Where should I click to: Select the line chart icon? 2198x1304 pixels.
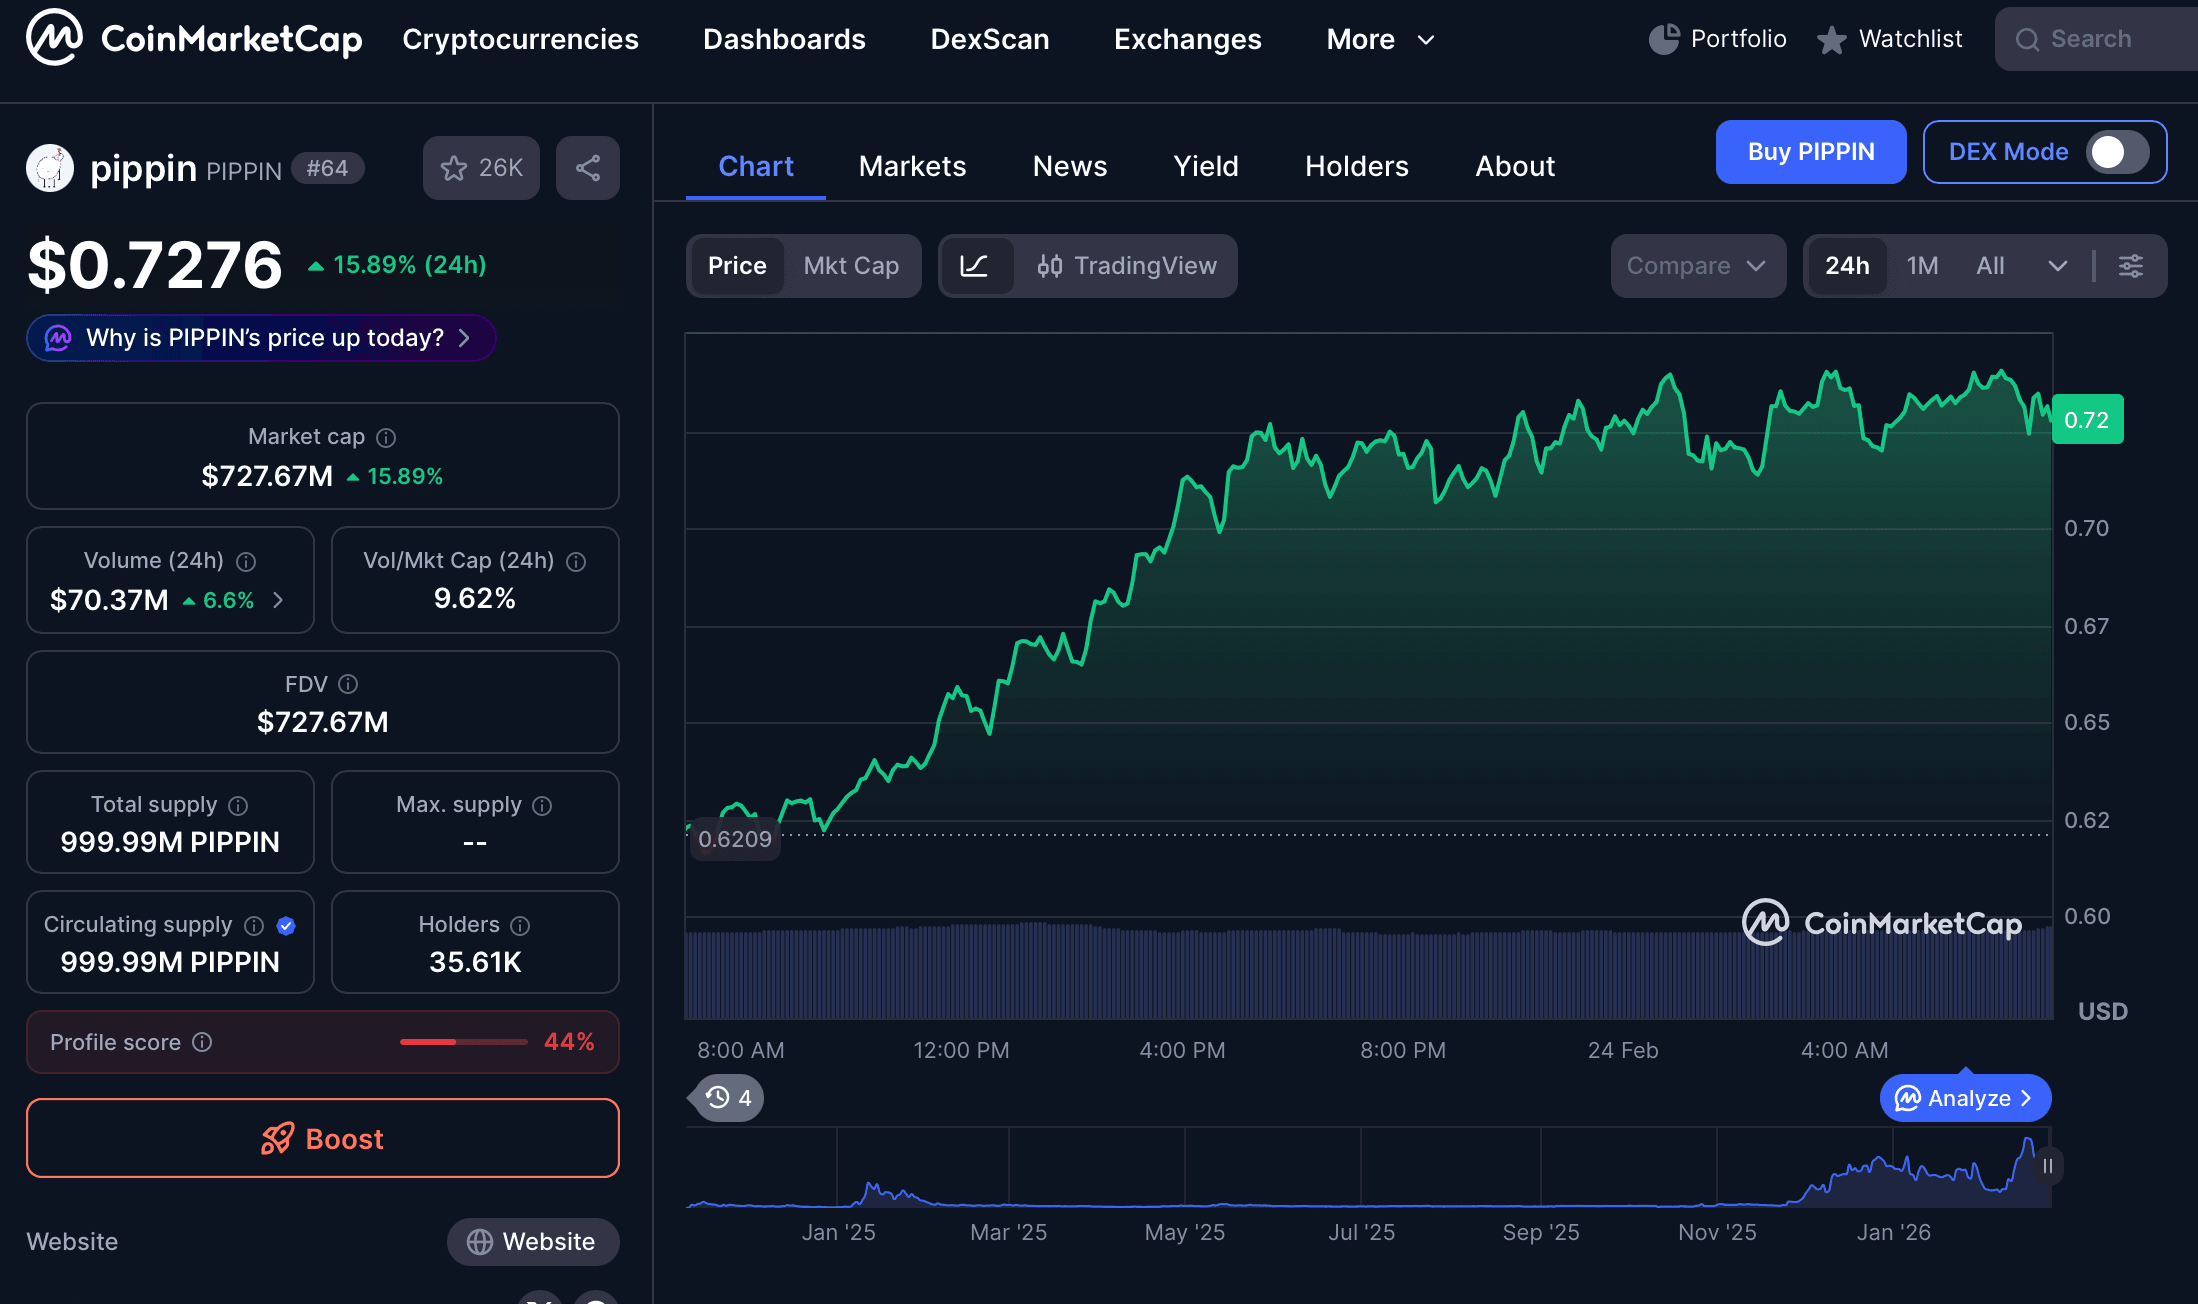(975, 266)
